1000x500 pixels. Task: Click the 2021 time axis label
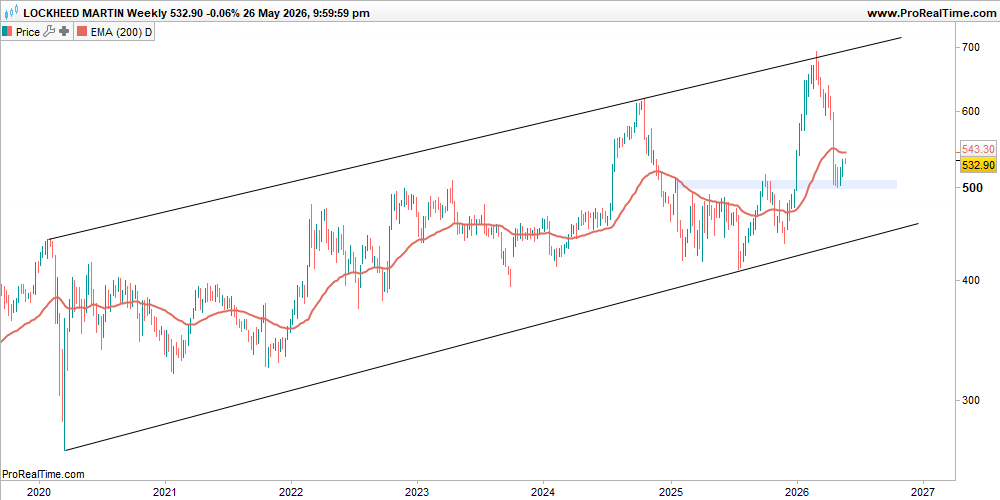[166, 492]
